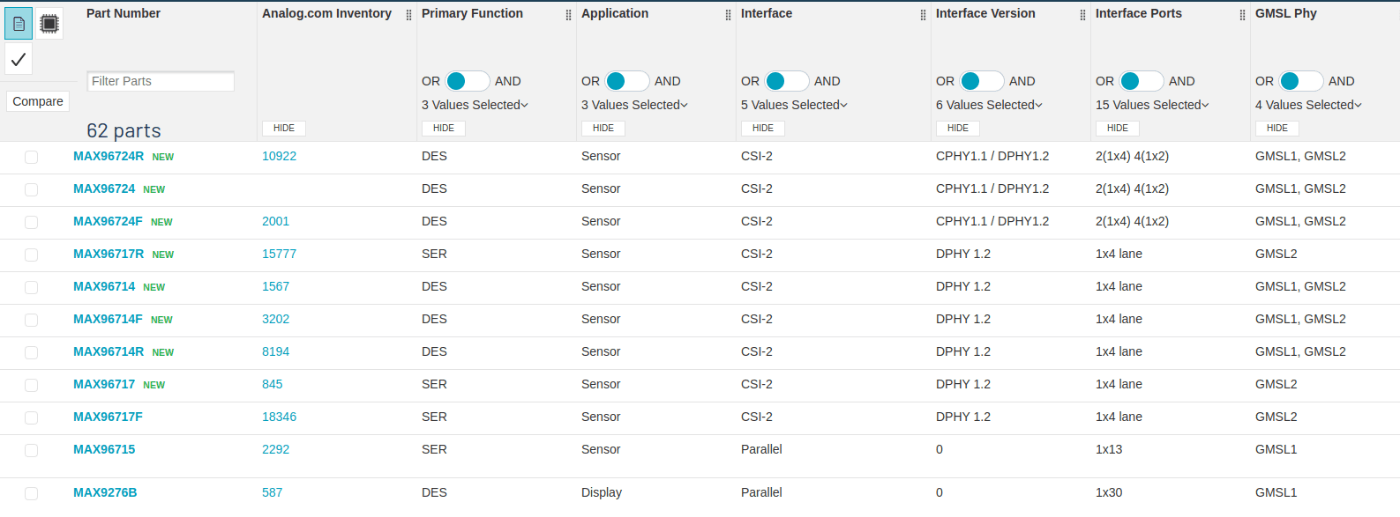Click inventory count 587
Image resolution: width=1400 pixels, height=517 pixels.
(272, 492)
